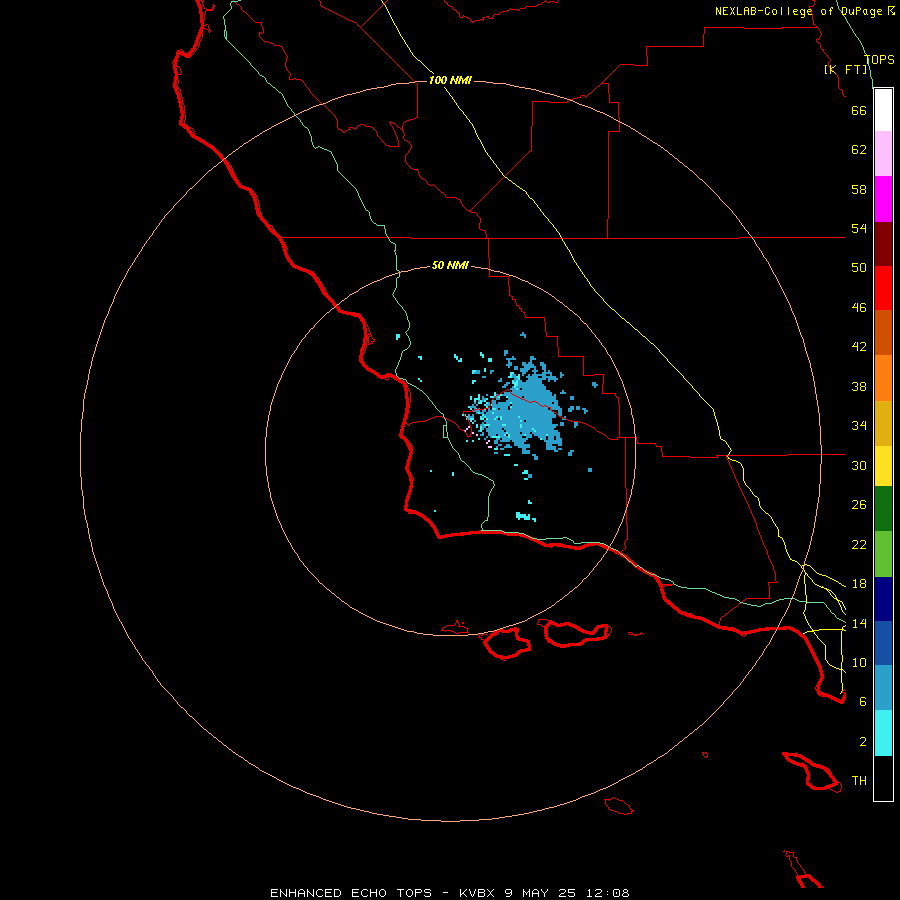Image resolution: width=900 pixels, height=900 pixels.
Task: Click the cyan echo patch near the south coast
Action: [x=524, y=516]
